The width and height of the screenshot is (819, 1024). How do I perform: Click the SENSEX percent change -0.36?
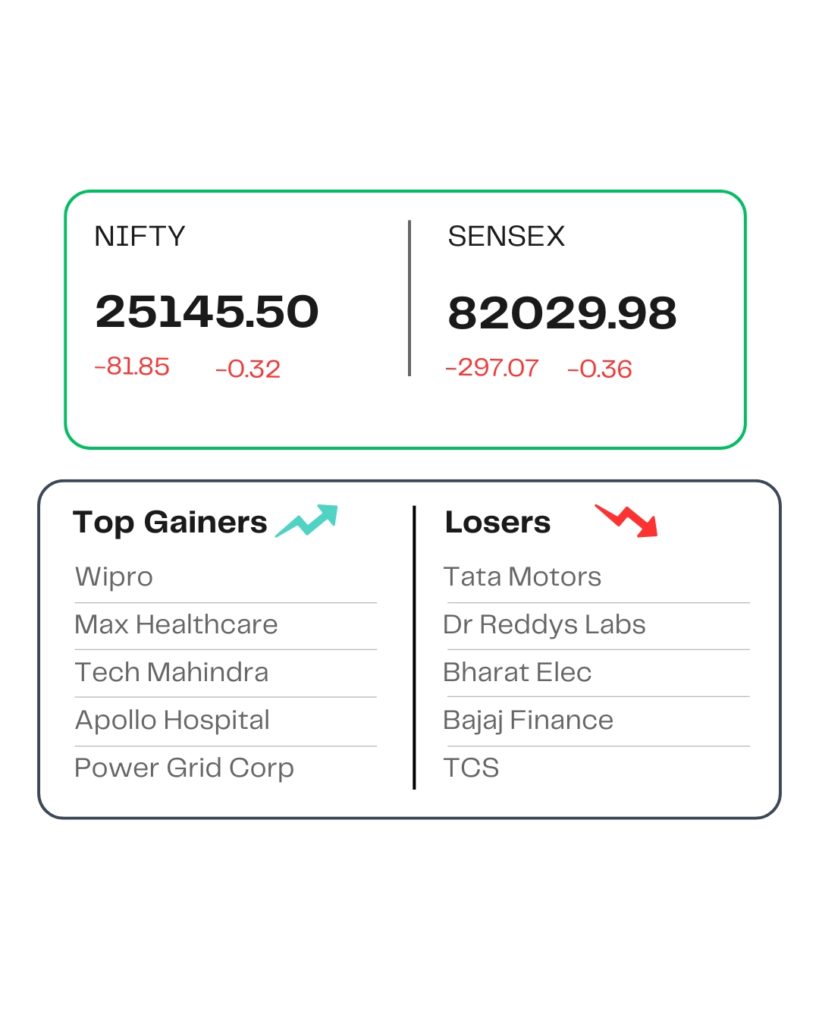pos(600,369)
